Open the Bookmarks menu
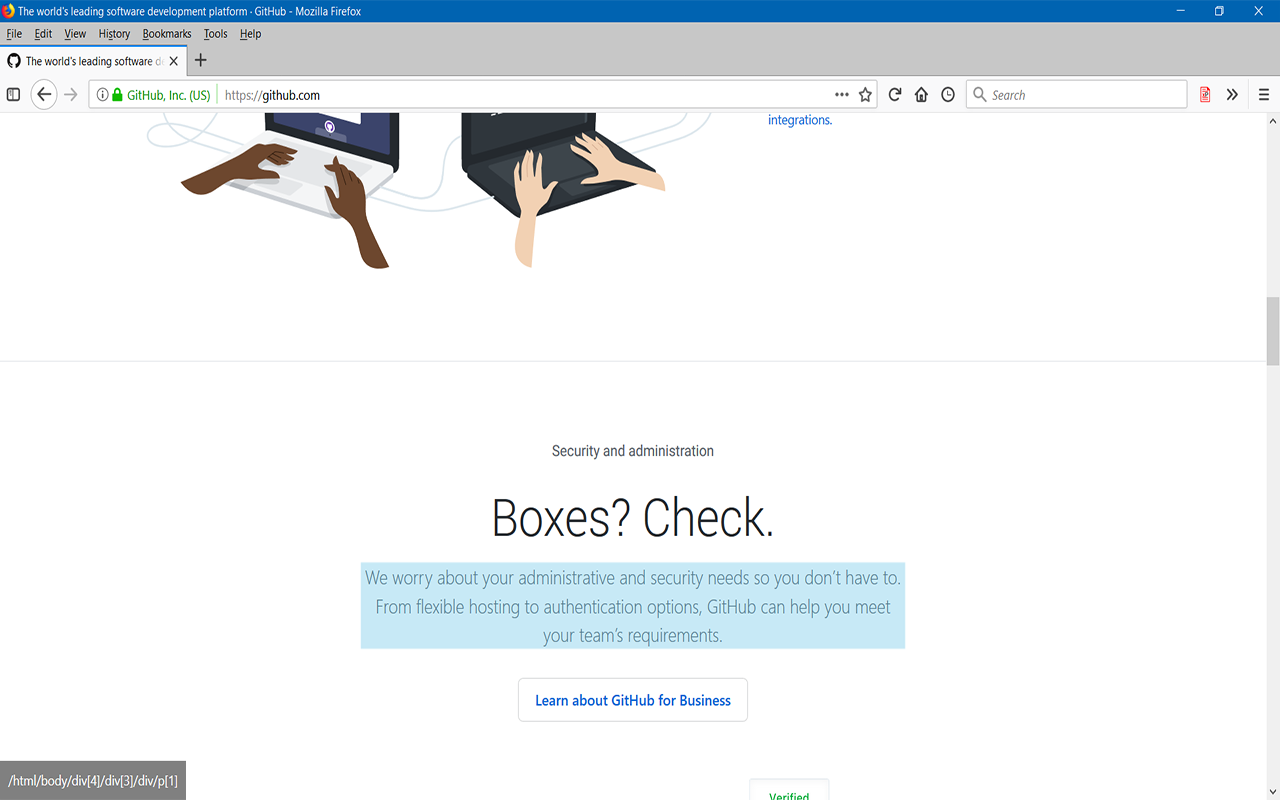The width and height of the screenshot is (1280, 800). [167, 34]
